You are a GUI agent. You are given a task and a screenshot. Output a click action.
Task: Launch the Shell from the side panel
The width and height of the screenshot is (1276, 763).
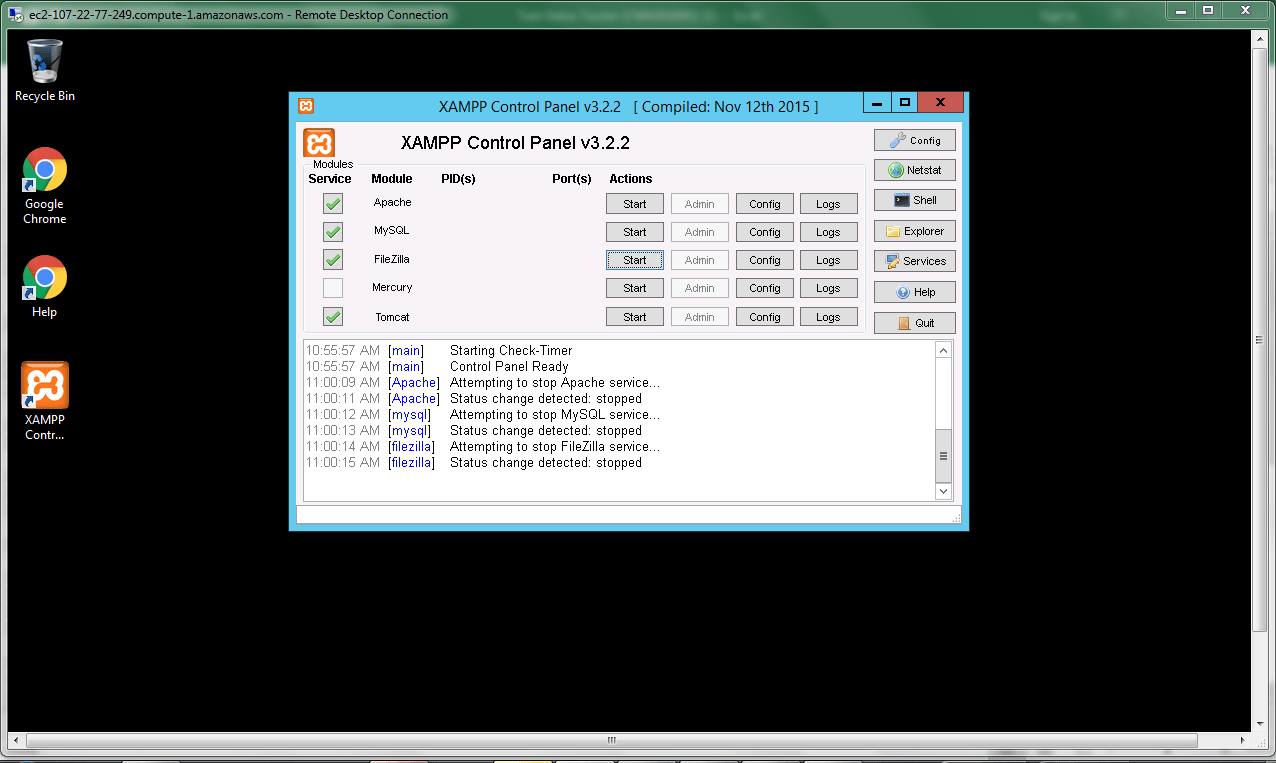click(x=914, y=200)
